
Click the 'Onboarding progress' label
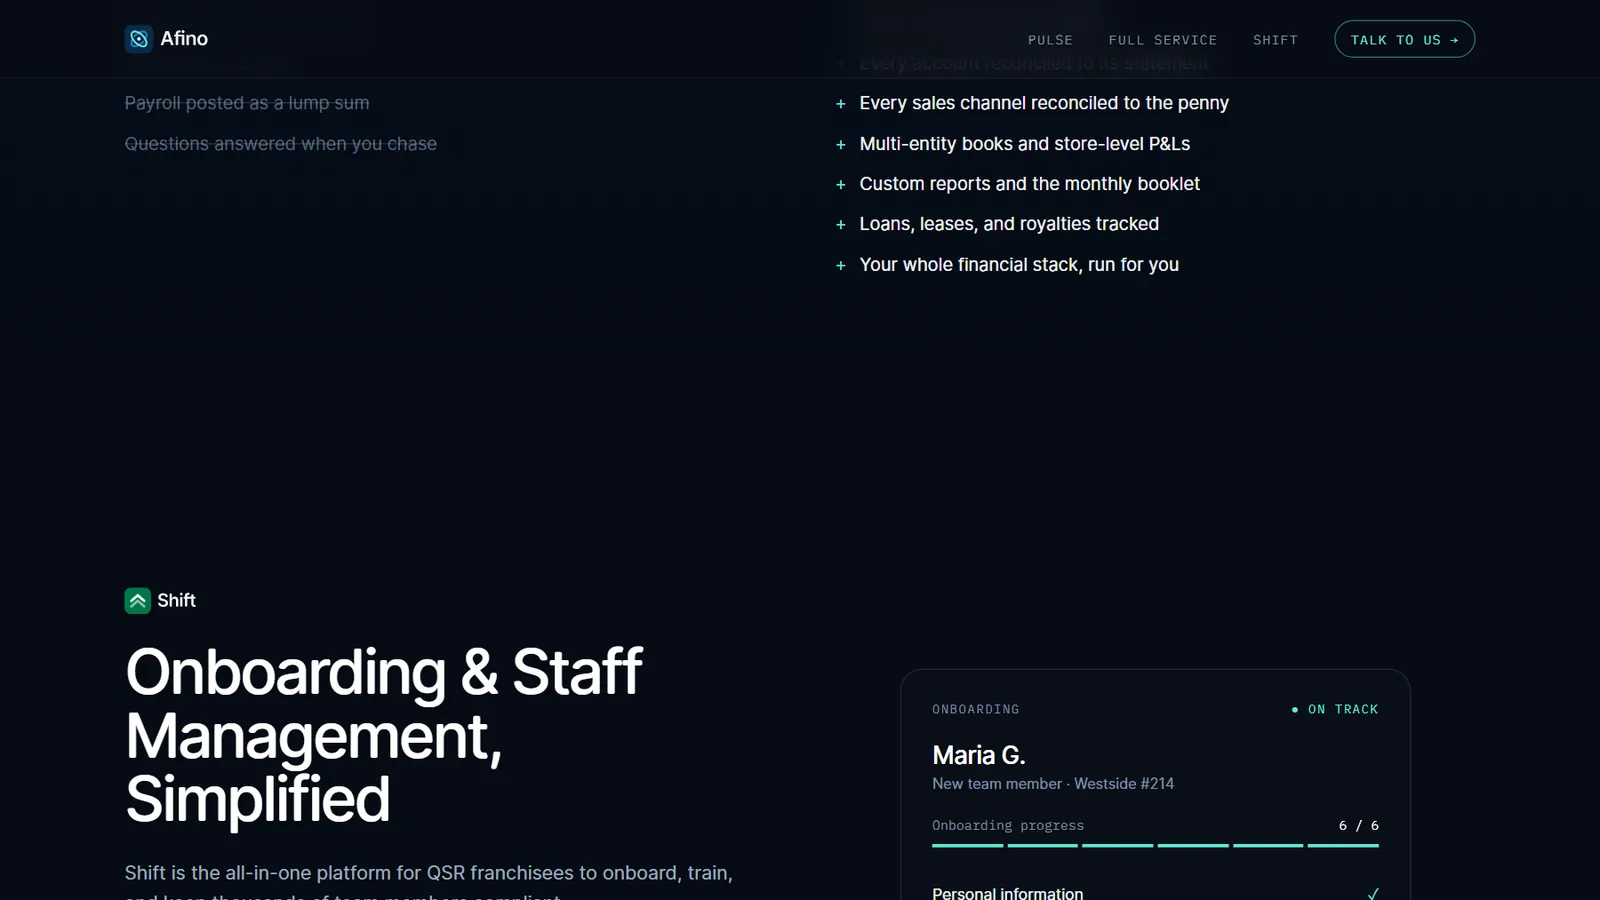pyautogui.click(x=1008, y=826)
